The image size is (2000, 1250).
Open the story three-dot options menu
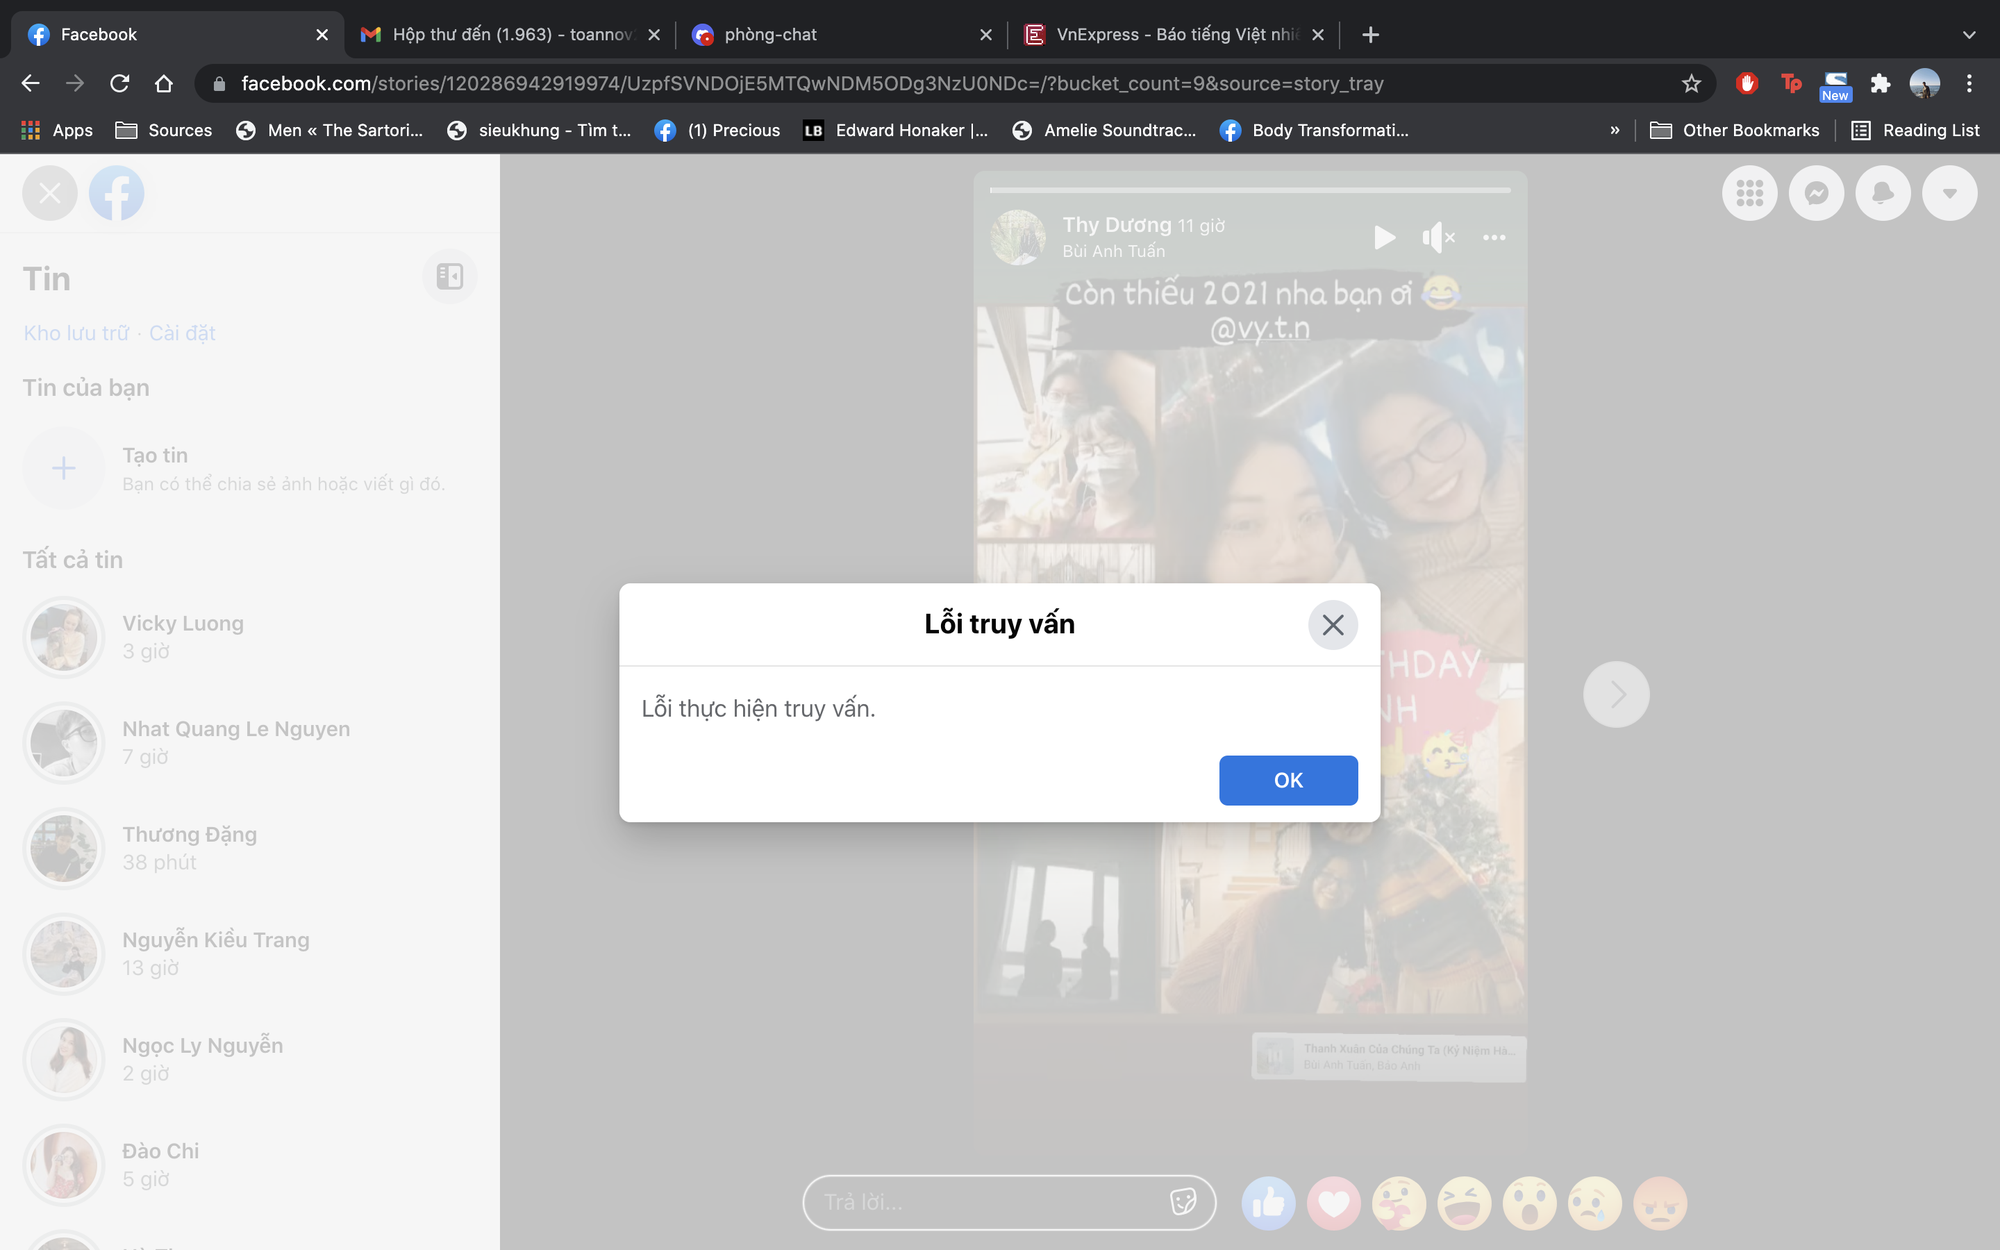click(x=1494, y=237)
